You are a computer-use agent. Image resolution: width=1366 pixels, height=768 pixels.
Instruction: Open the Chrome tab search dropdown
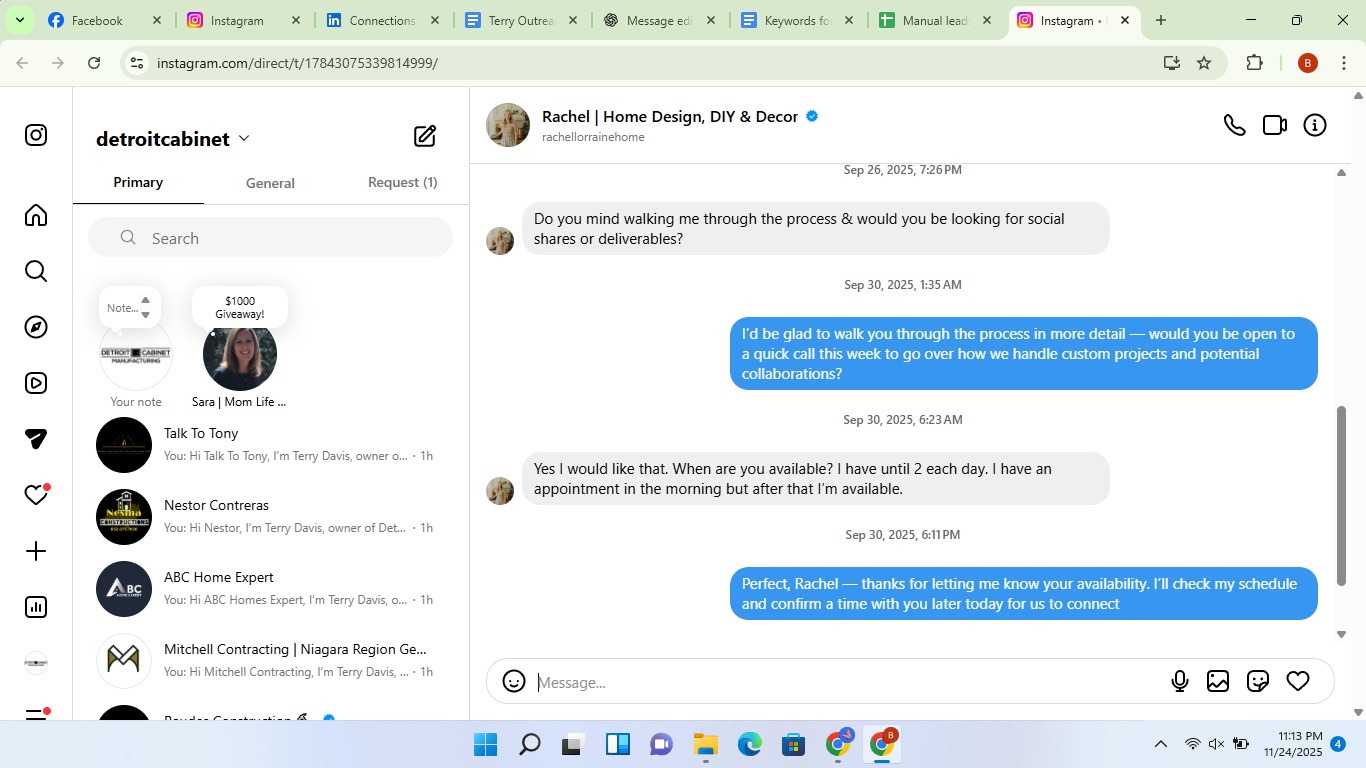click(x=19, y=20)
